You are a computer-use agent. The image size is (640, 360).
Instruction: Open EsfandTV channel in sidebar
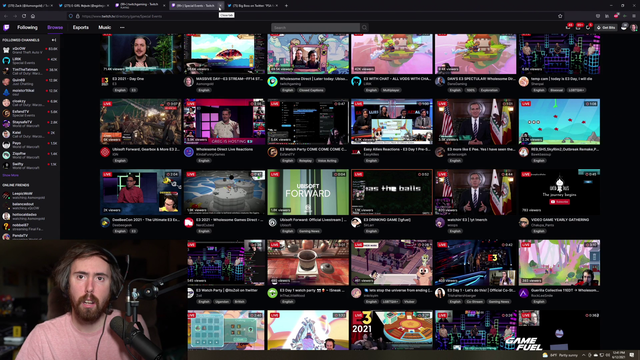(x=29, y=113)
